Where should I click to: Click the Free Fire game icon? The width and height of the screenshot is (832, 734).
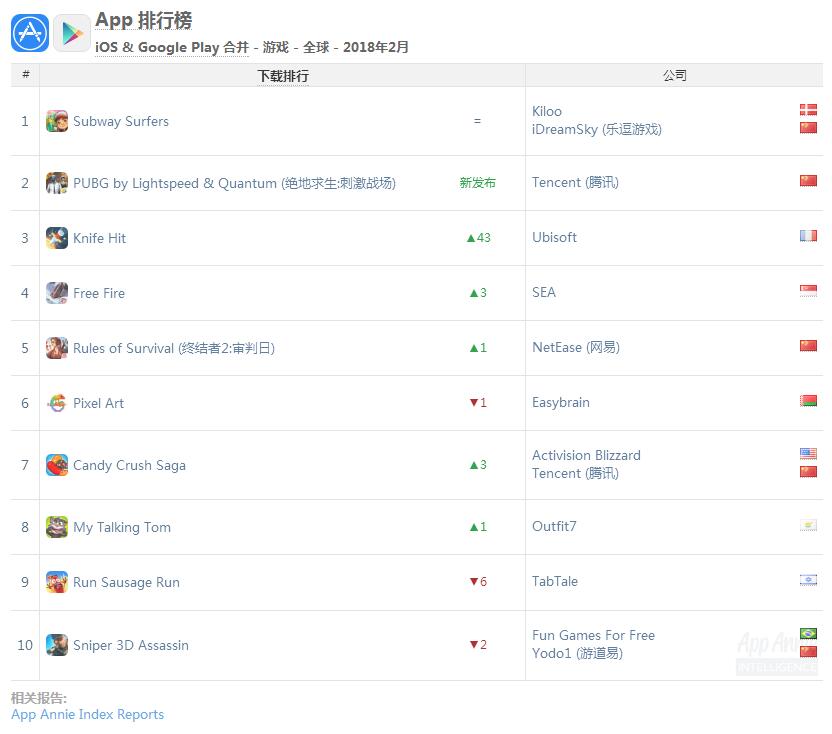(57, 293)
